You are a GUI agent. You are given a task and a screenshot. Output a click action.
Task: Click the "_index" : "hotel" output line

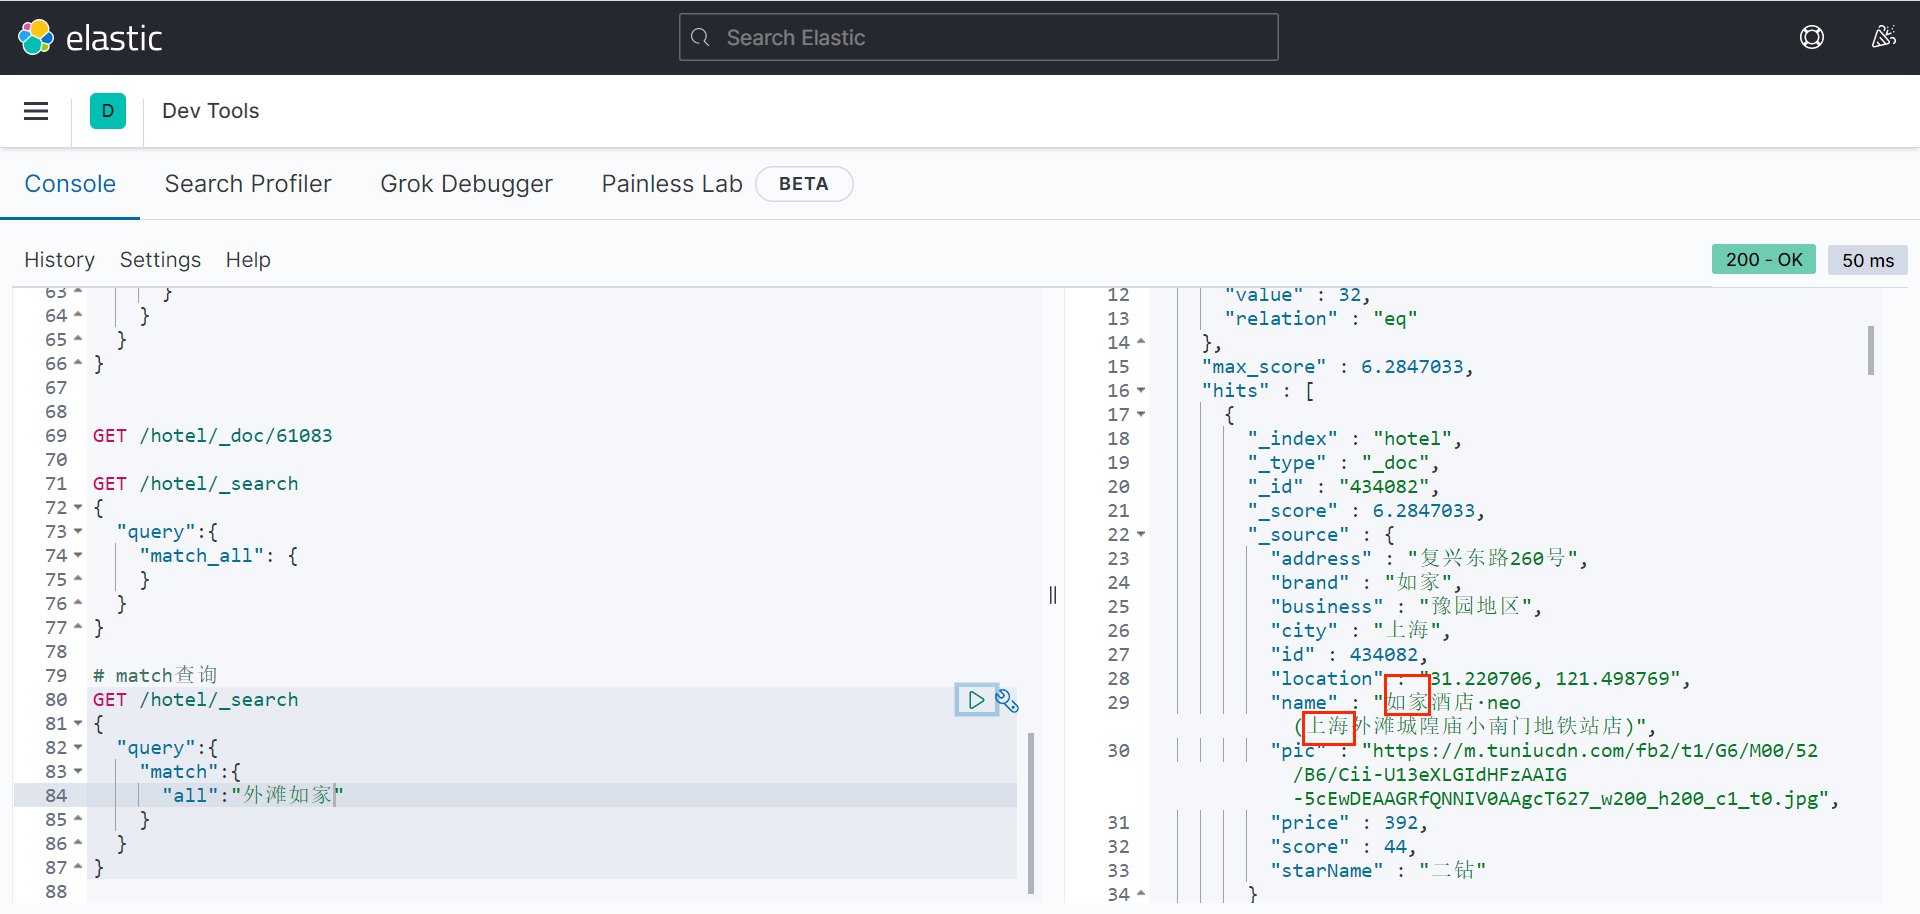(1355, 439)
